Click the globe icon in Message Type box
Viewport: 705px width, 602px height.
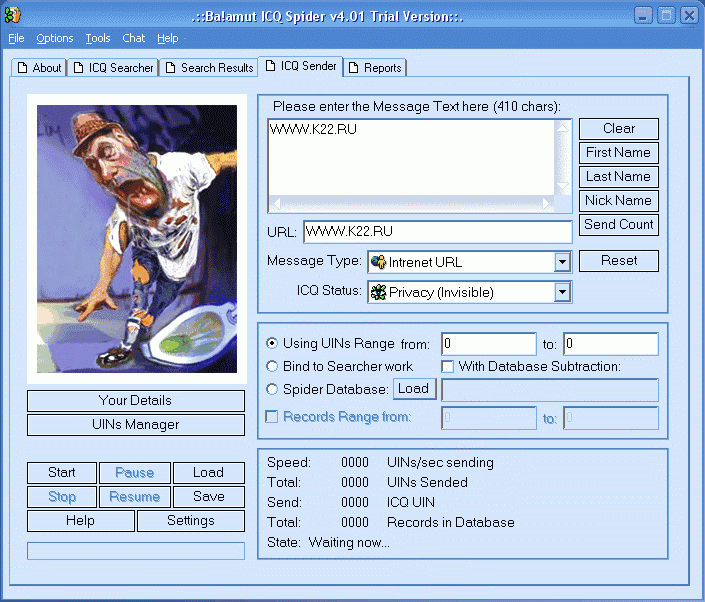[379, 262]
